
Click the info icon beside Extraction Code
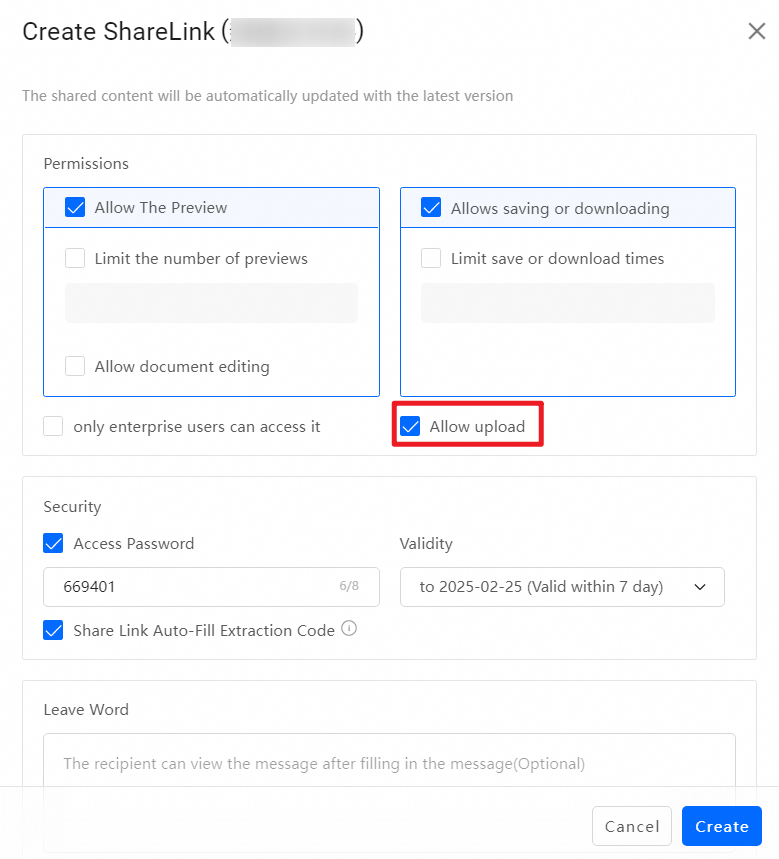(349, 628)
